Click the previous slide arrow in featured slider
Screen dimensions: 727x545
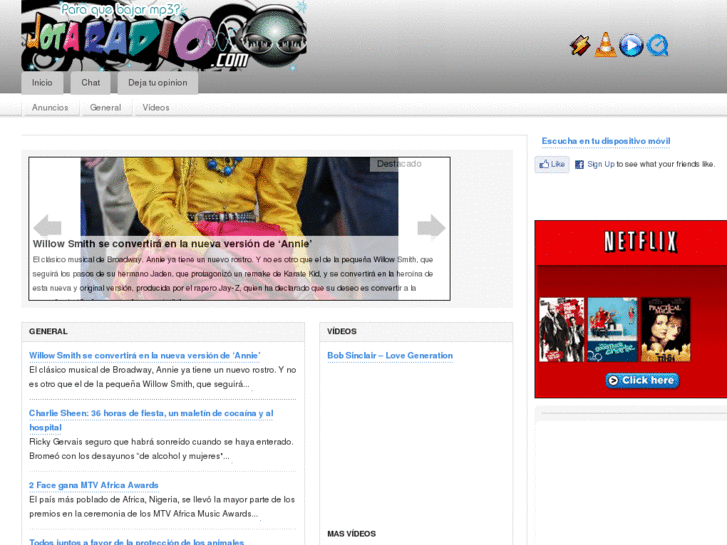click(x=47, y=226)
